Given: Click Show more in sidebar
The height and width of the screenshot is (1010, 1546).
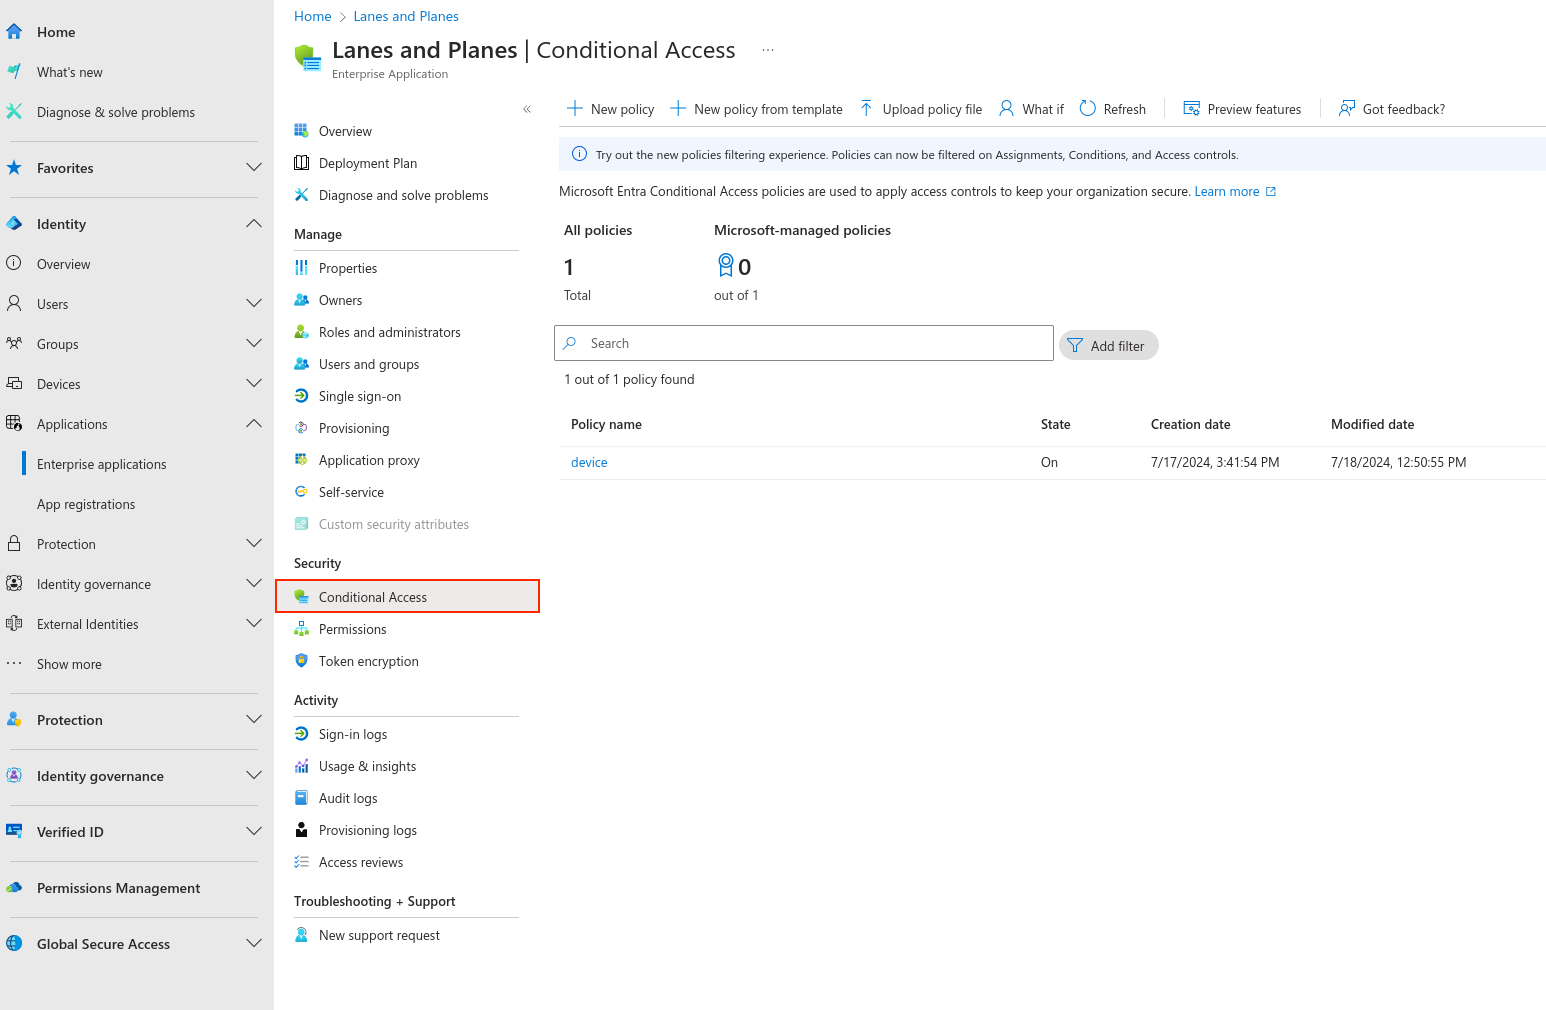Looking at the screenshot, I should [x=69, y=664].
